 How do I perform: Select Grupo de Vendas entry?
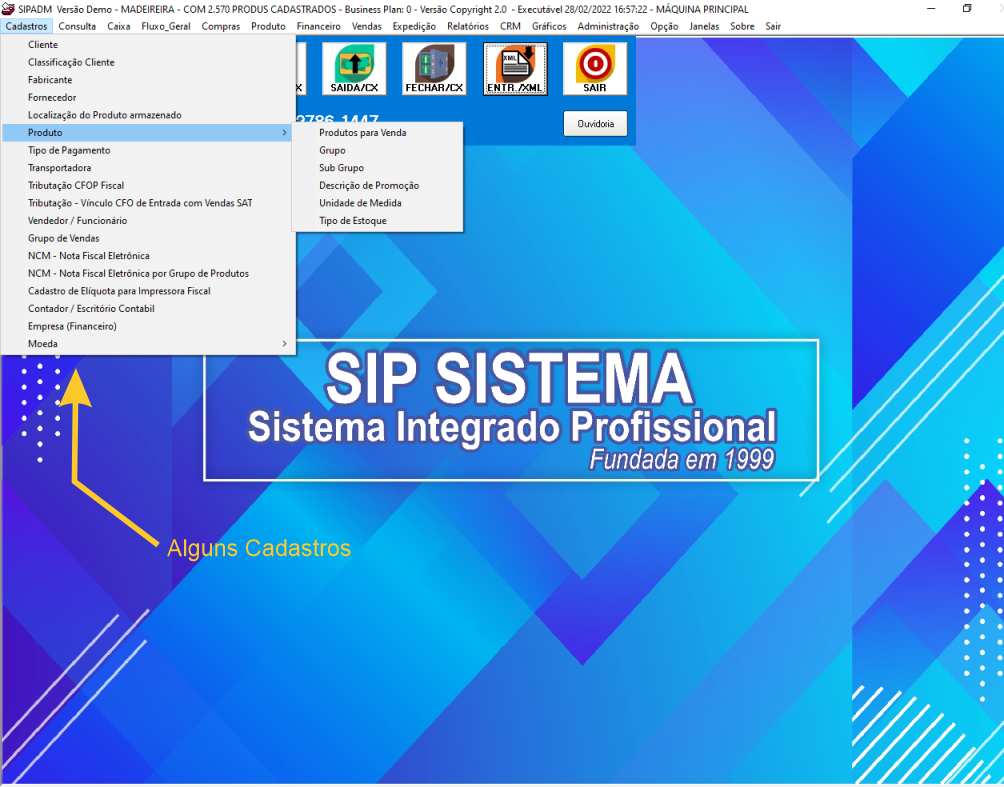[148, 238]
